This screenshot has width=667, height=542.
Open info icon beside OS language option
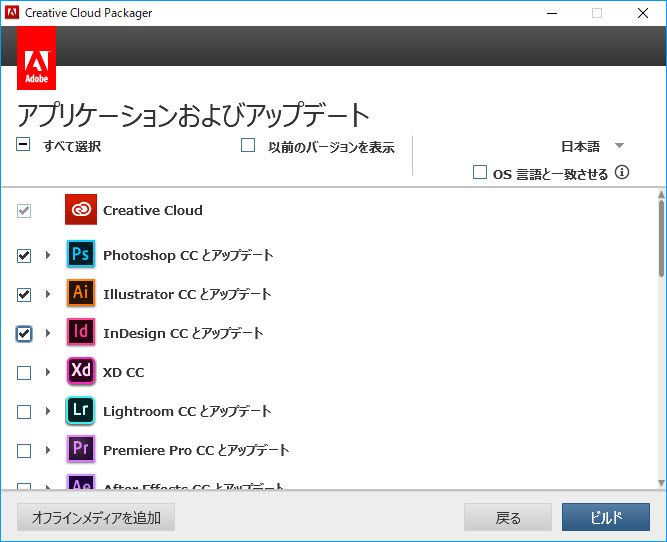click(622, 172)
